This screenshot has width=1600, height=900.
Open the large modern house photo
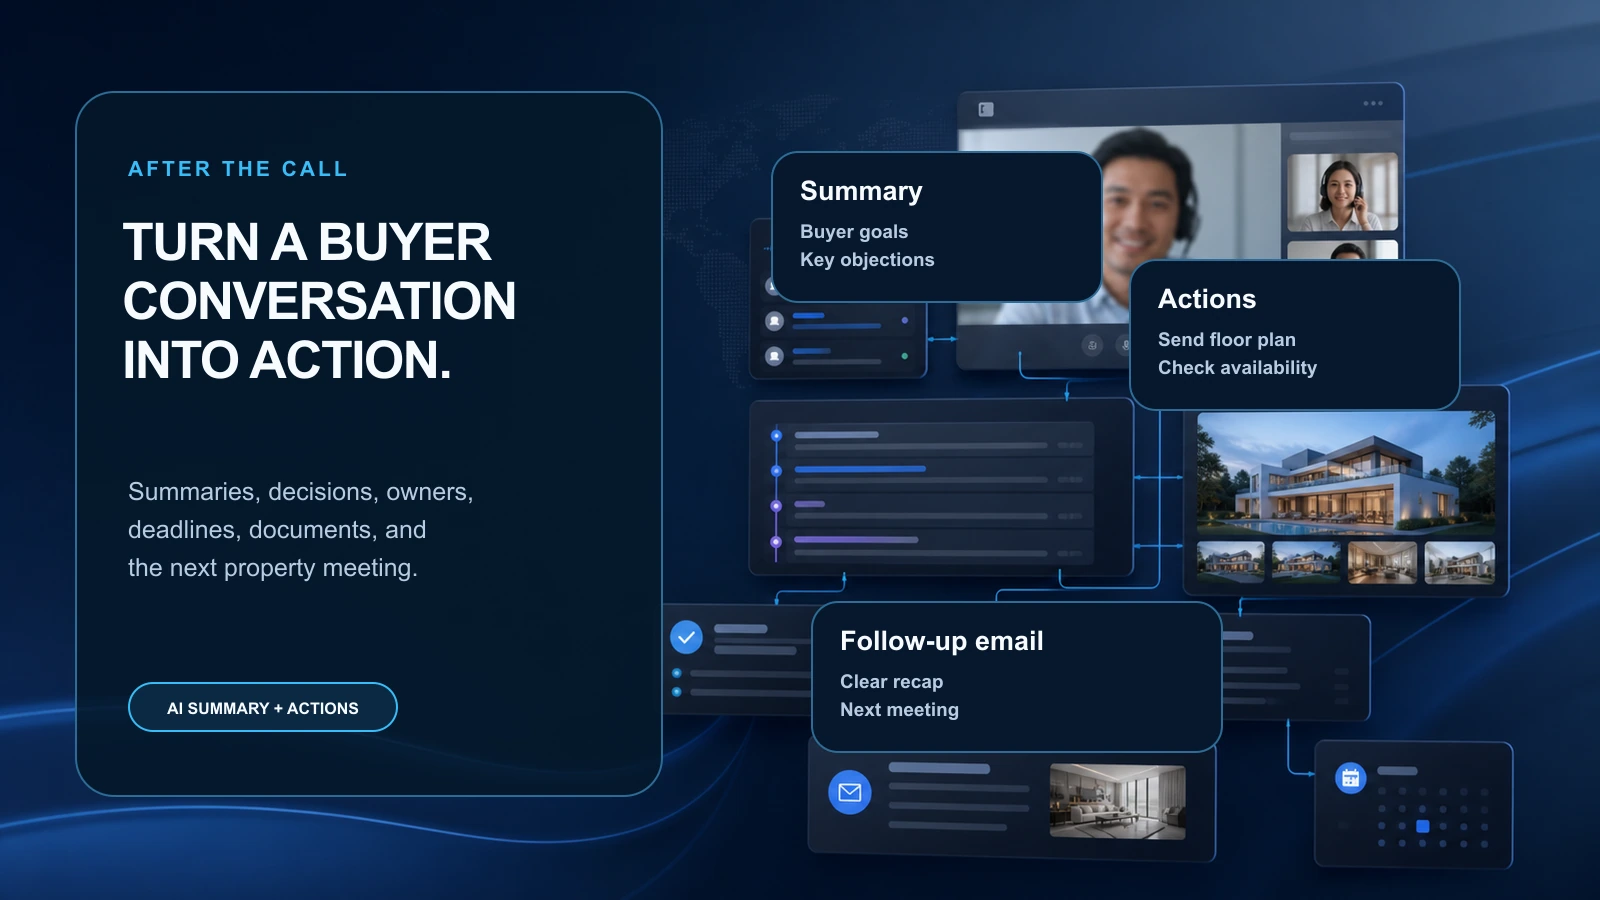tap(1346, 473)
